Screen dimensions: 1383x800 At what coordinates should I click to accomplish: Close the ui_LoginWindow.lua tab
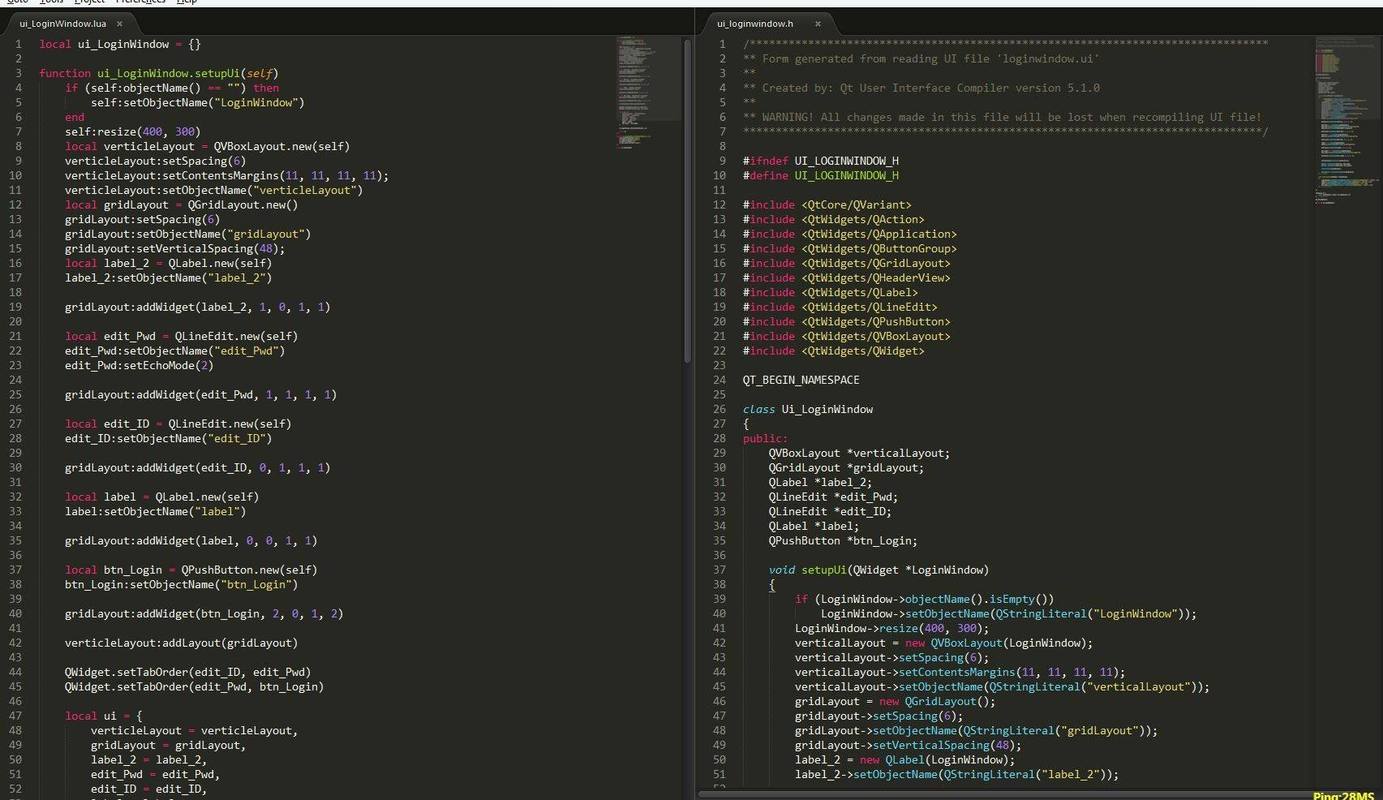[120, 23]
